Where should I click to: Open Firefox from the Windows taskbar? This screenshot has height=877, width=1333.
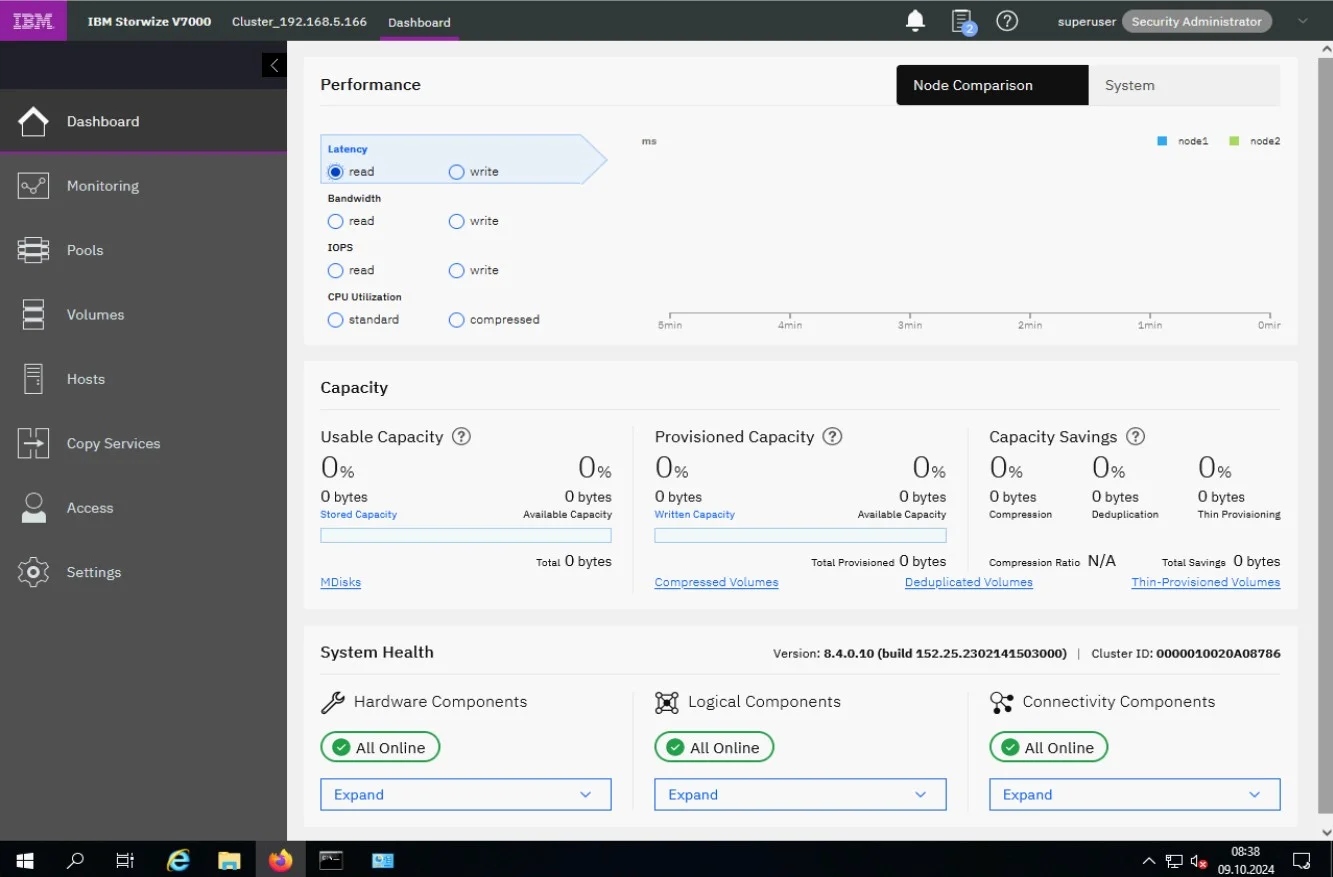[x=280, y=860]
